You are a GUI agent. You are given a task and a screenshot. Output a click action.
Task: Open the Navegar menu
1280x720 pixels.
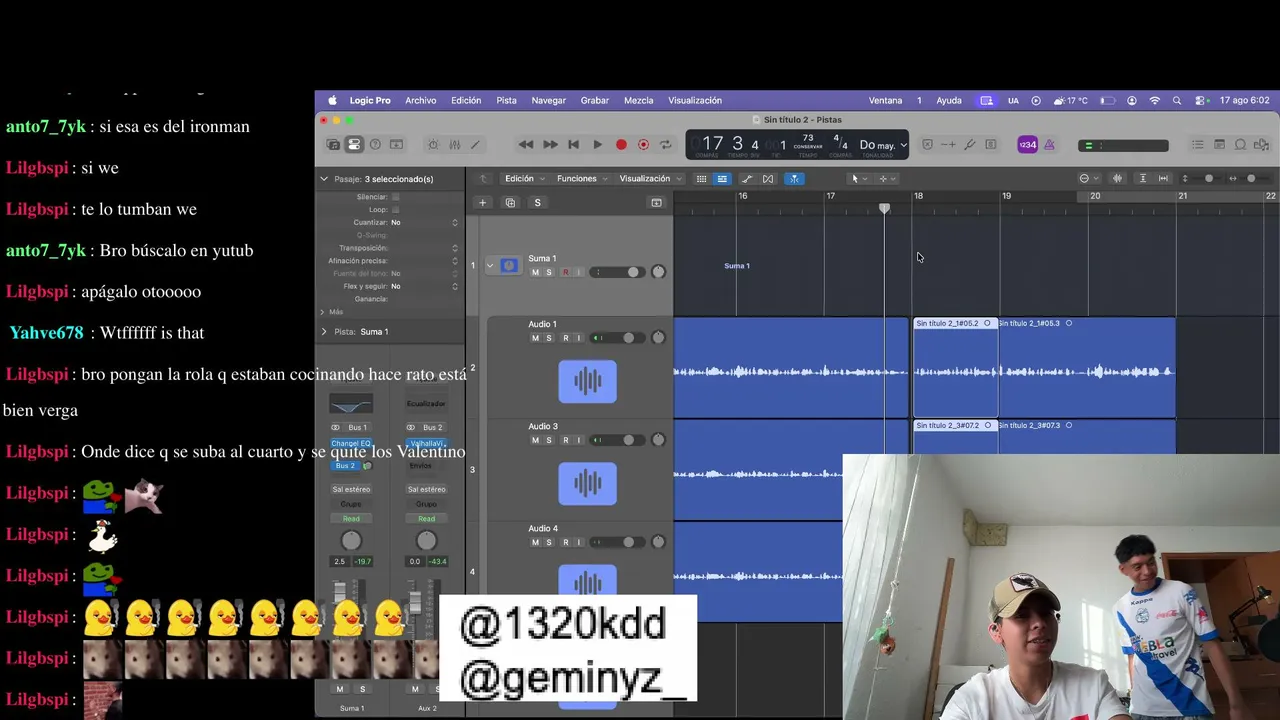point(548,100)
